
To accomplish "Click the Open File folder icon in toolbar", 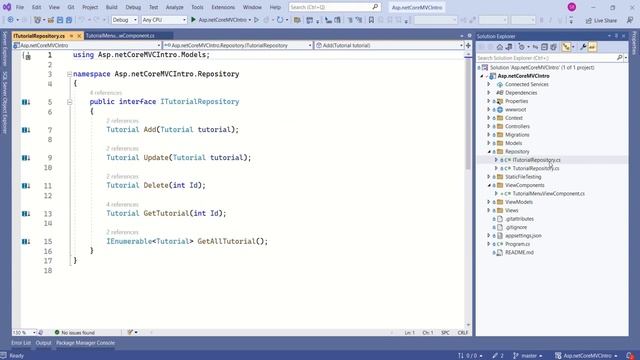I will click(x=51, y=20).
